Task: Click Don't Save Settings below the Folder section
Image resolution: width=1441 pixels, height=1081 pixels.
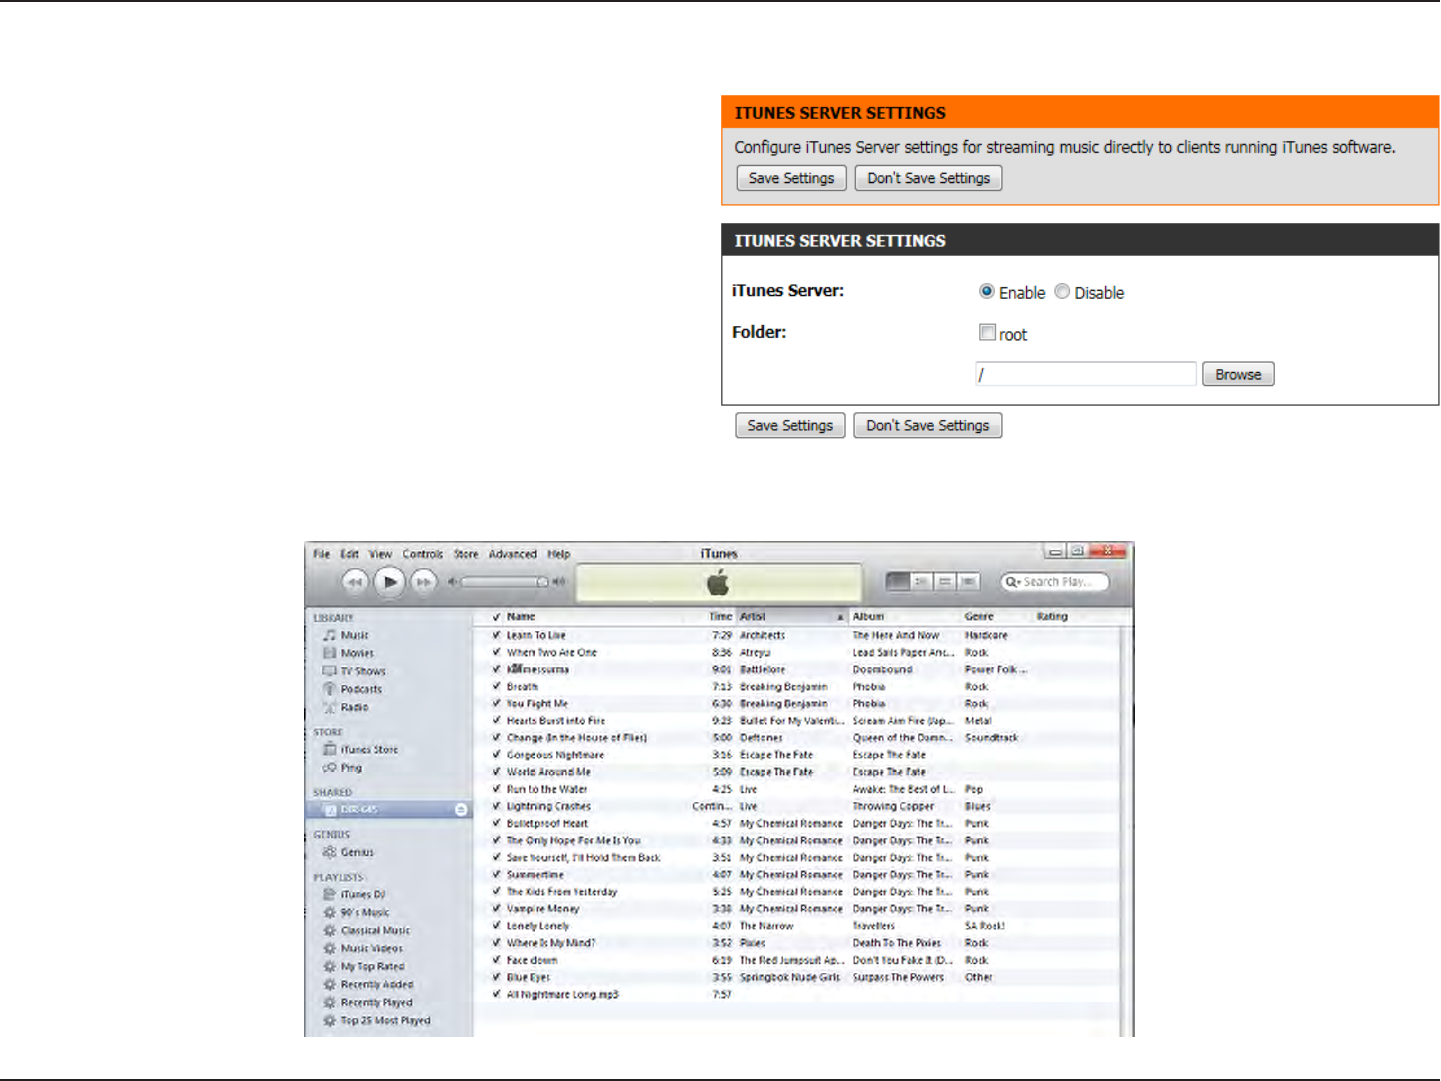Action: (928, 425)
